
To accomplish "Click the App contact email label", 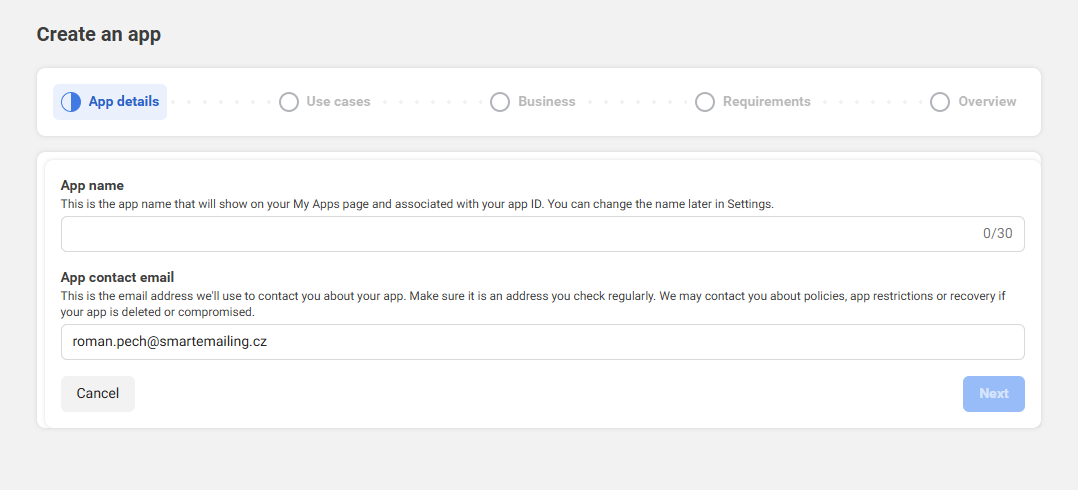I will pos(118,278).
